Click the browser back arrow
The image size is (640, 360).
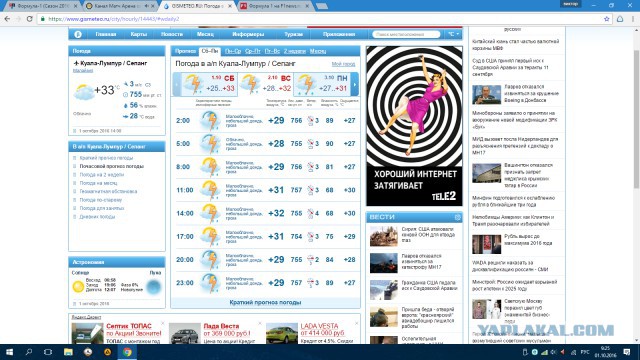[7, 19]
